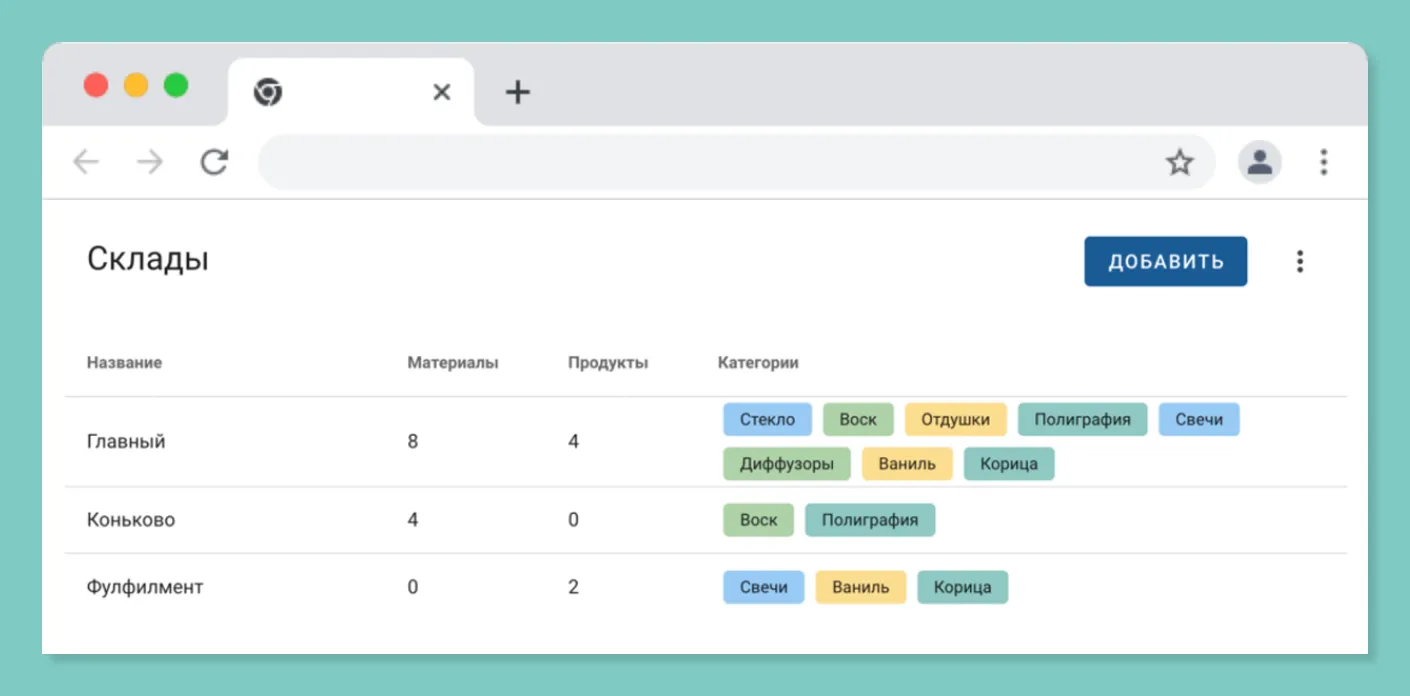
Task: Click the Свечи tag in Фулфилмент row
Action: (764, 587)
